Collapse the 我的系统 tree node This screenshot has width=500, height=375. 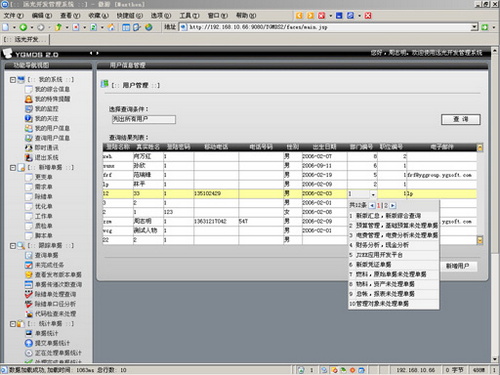(x=13, y=80)
